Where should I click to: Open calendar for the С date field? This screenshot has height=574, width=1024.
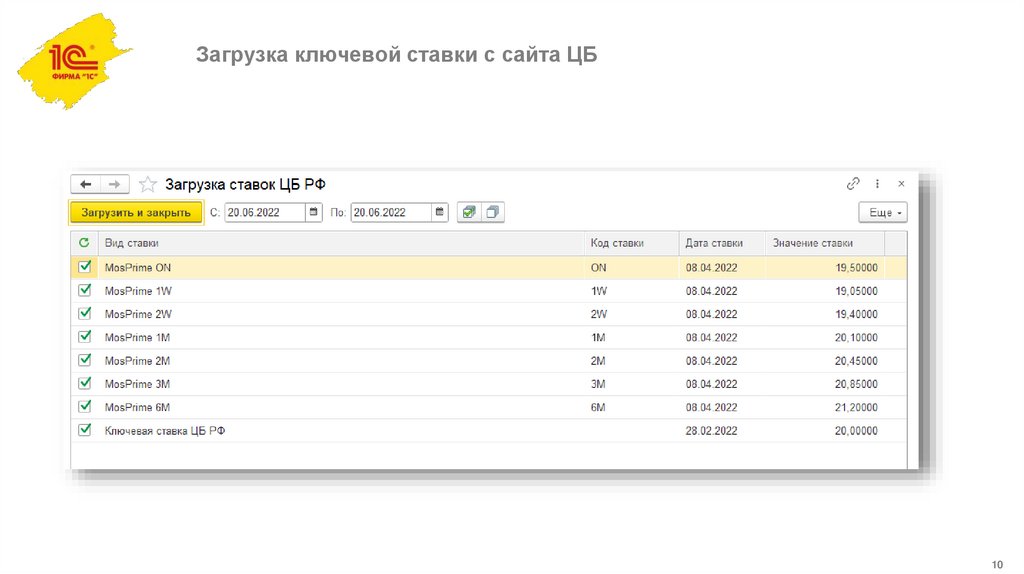tap(313, 212)
